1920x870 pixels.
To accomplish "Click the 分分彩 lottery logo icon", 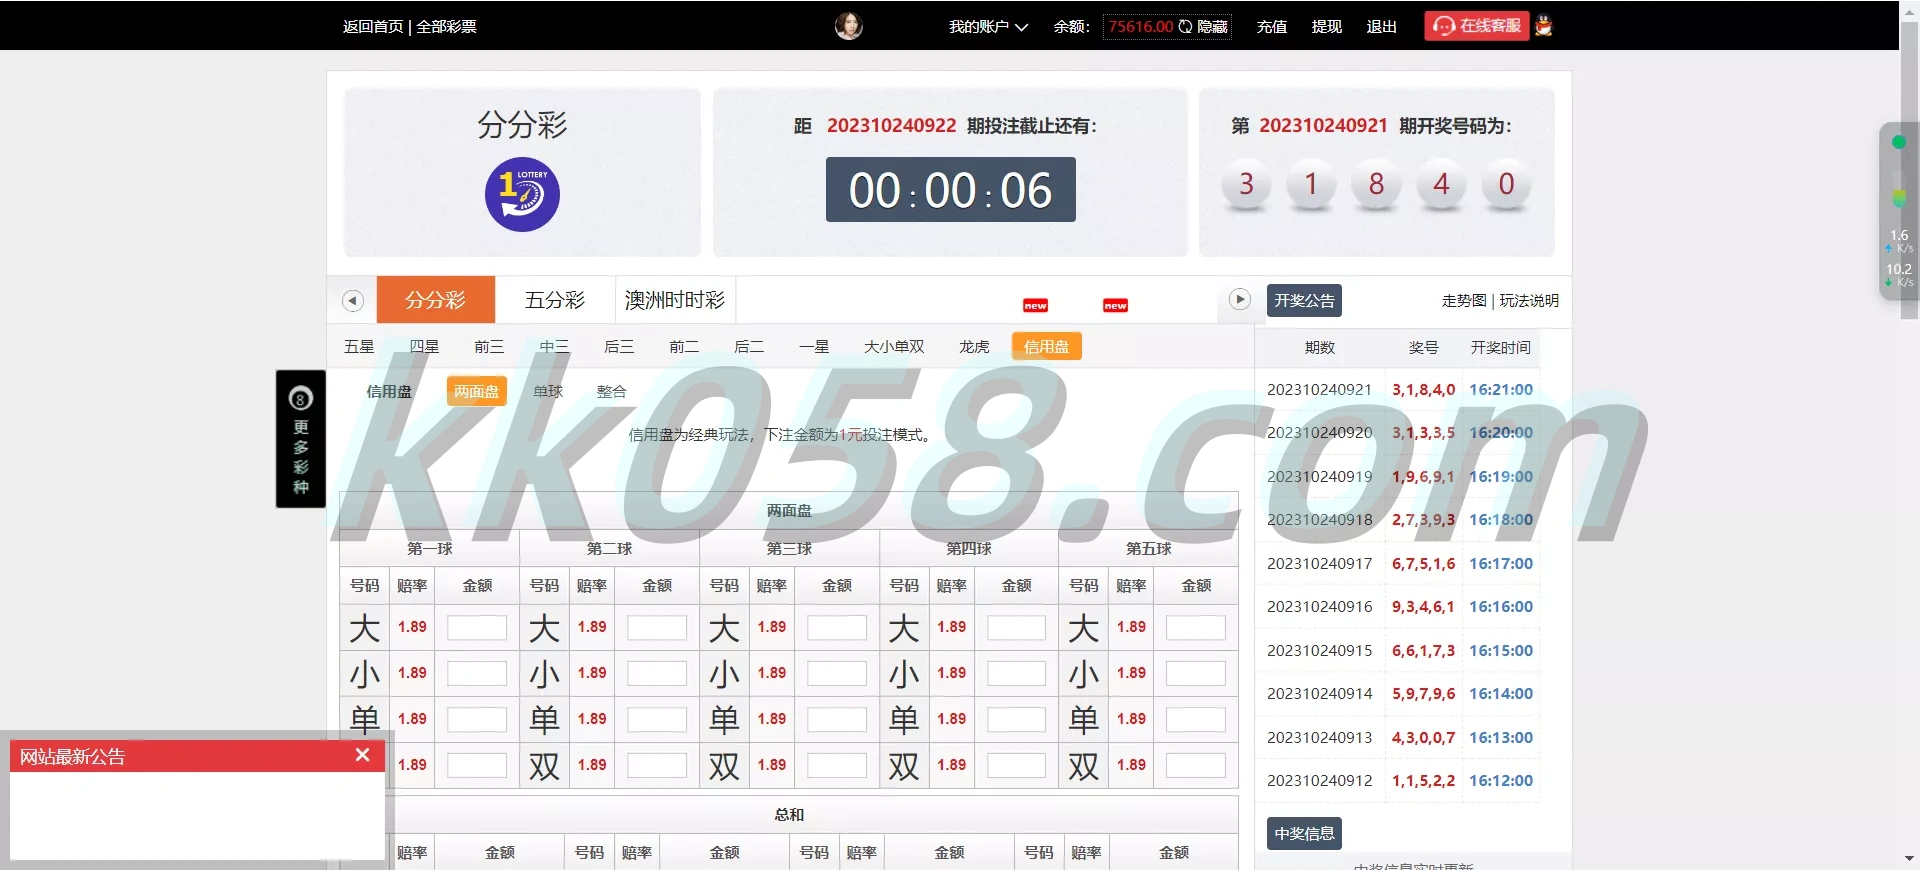I will [x=522, y=194].
